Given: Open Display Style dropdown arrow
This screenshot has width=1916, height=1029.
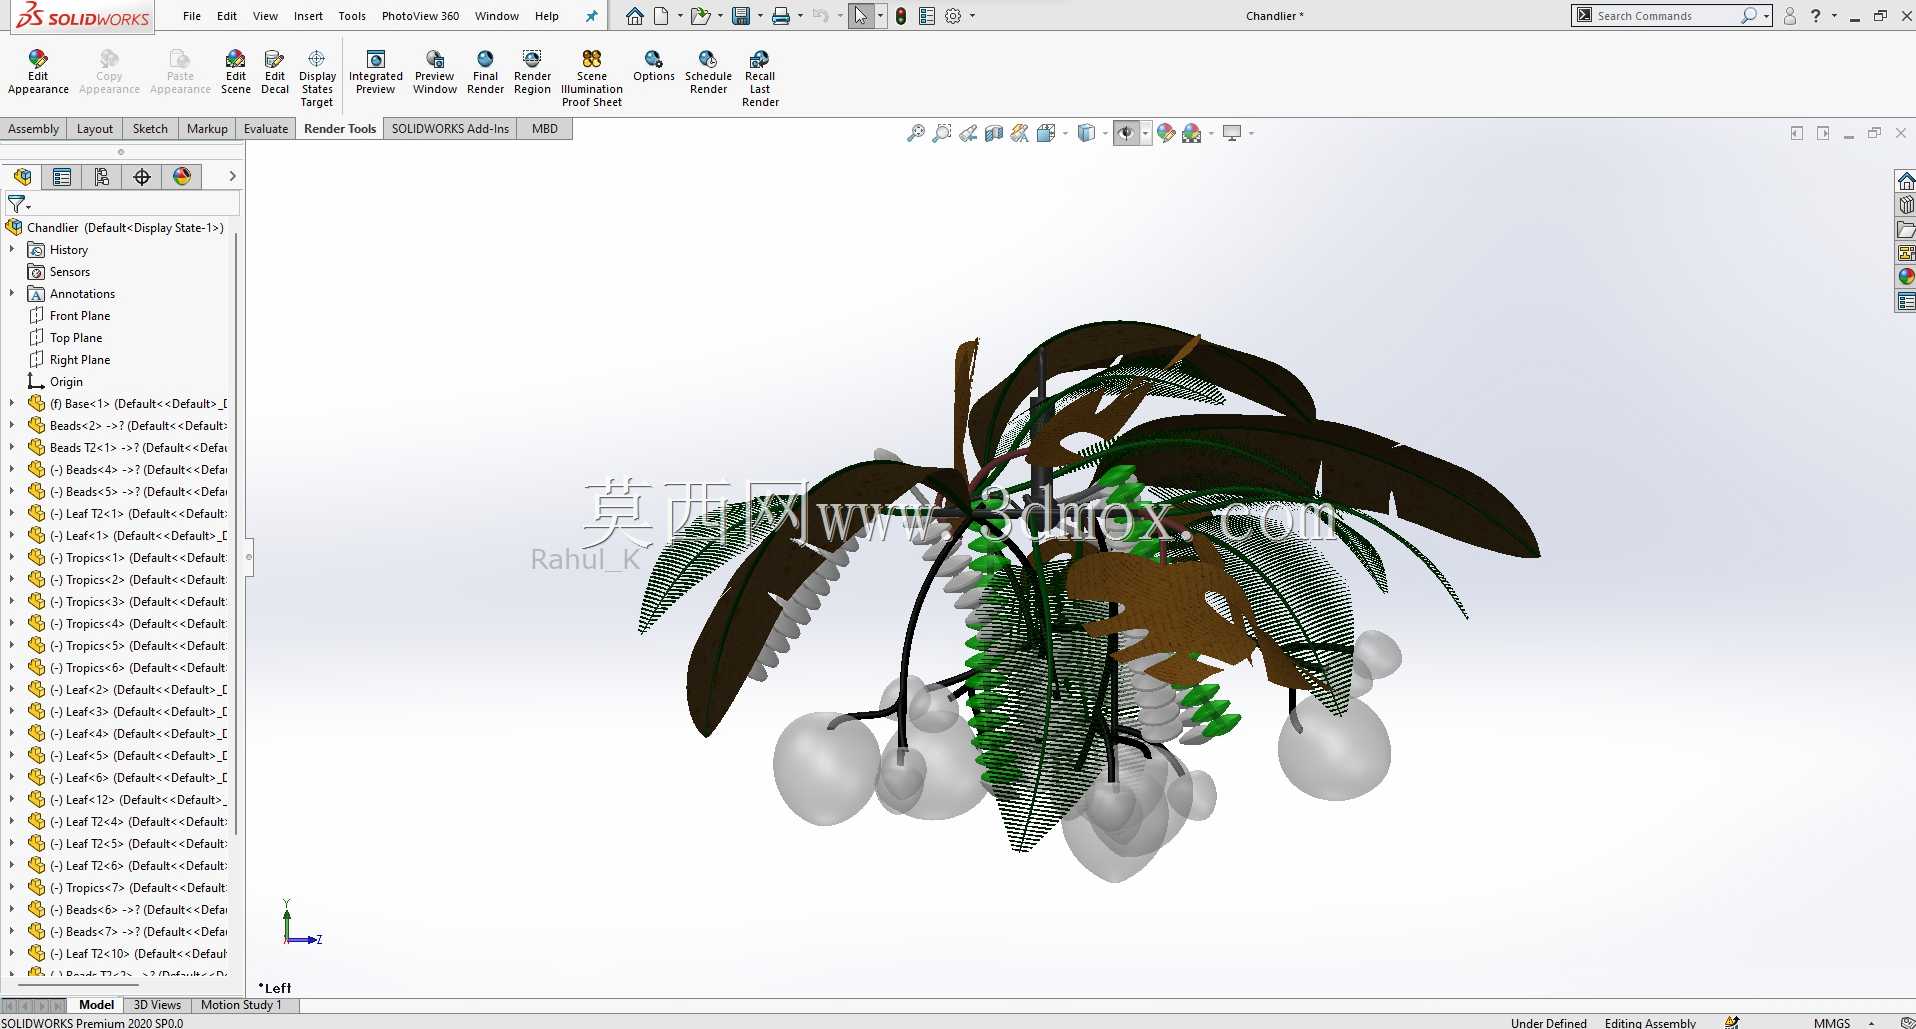Looking at the screenshot, I should pyautogui.click(x=1104, y=133).
